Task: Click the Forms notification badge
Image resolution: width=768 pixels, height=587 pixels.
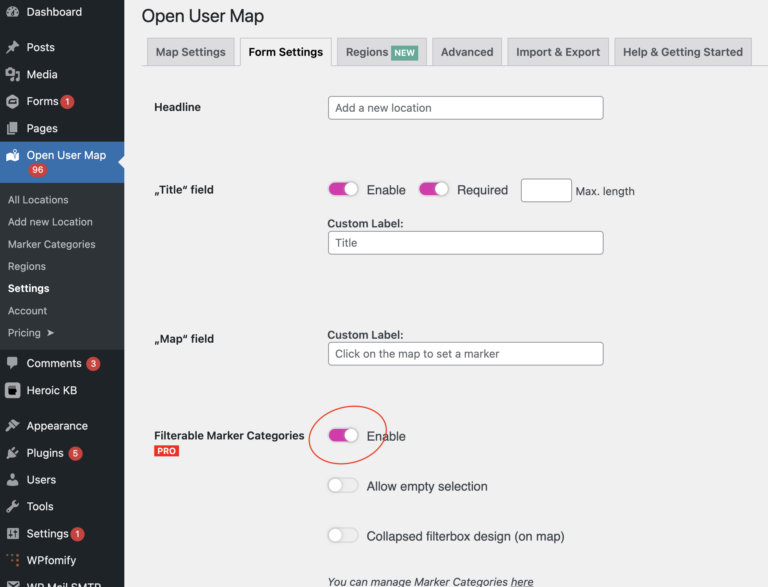Action: pos(67,101)
